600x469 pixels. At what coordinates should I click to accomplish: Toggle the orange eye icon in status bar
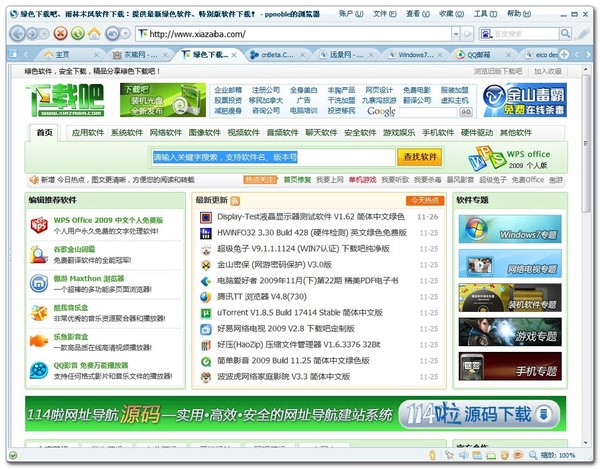(518, 455)
